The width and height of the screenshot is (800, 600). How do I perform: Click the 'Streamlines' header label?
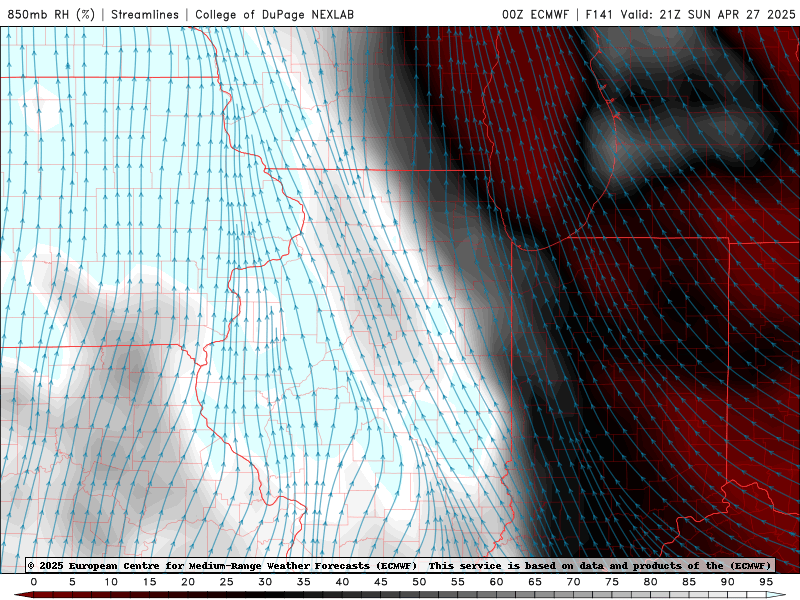[x=145, y=14]
